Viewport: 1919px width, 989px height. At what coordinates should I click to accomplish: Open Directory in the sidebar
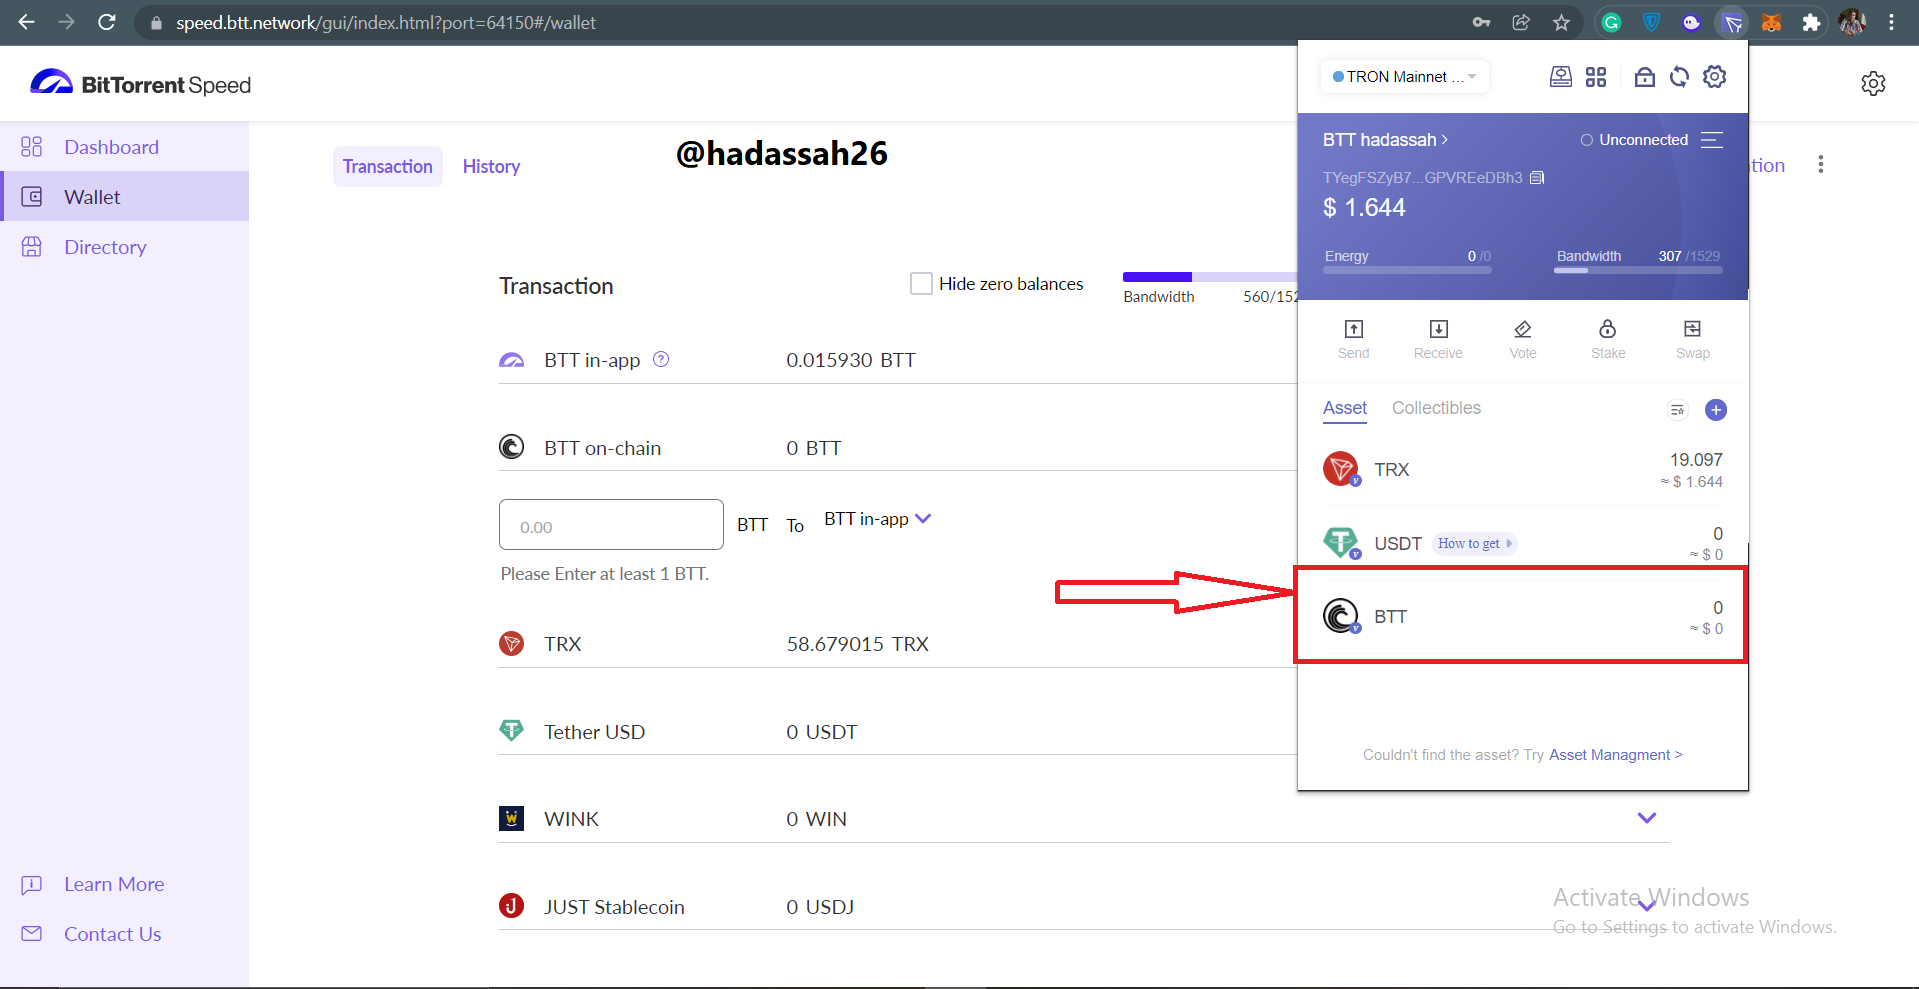tap(124, 246)
